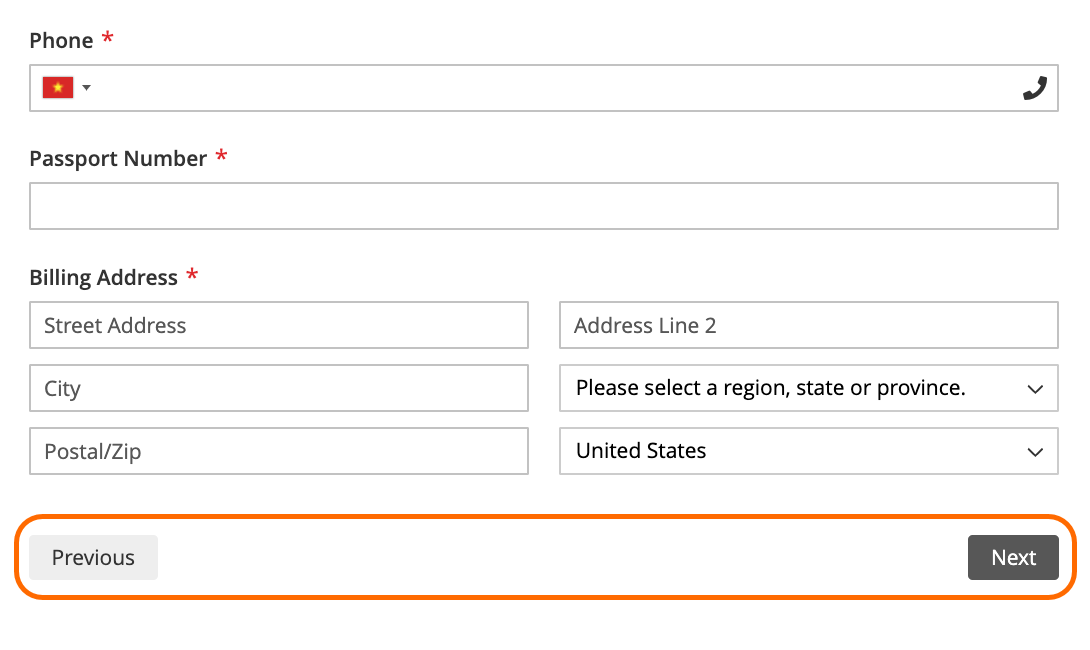Screen dimensions: 1090x650
Task: Click the Address Line 2 field
Action: [x=808, y=325]
